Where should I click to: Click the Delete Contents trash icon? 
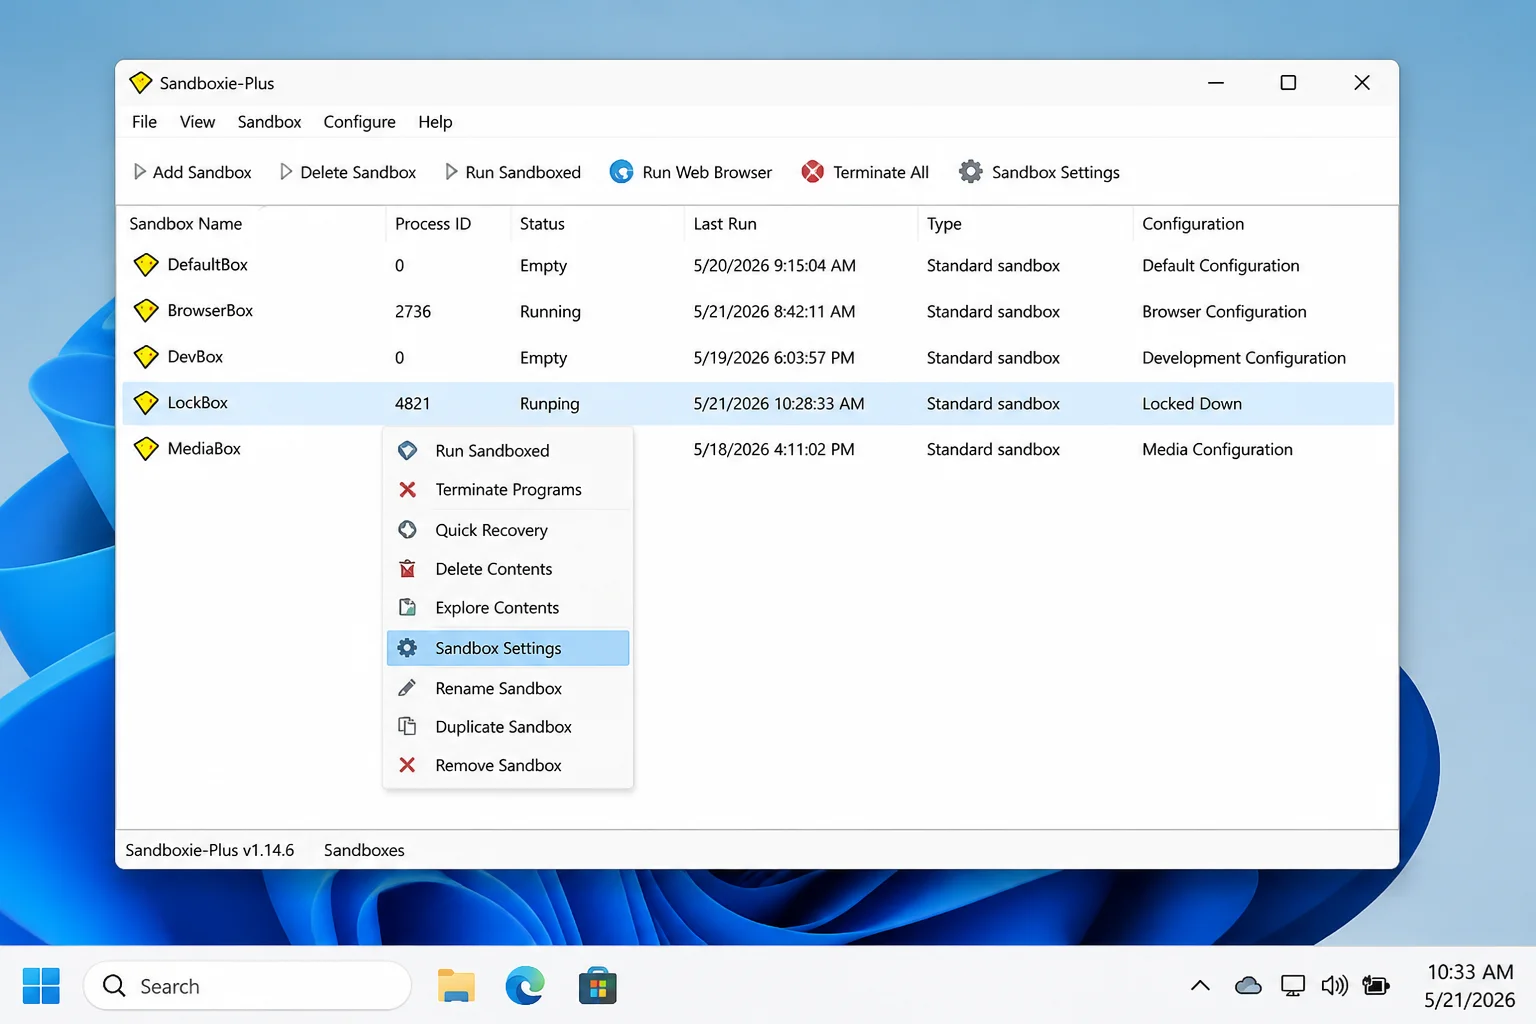(x=407, y=569)
